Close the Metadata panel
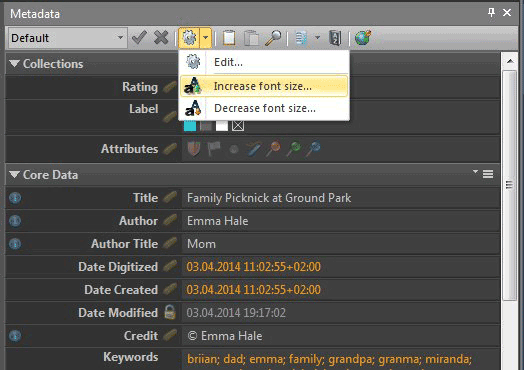524x370 pixels. tap(507, 13)
